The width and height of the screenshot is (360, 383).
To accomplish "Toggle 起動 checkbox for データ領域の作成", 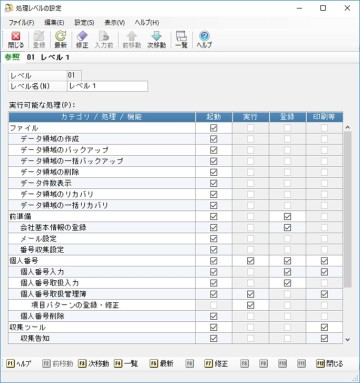I will click(214, 139).
